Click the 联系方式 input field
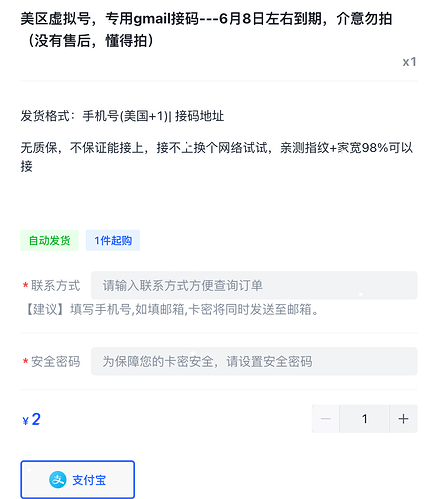The height and width of the screenshot is (499, 445). (x=254, y=285)
